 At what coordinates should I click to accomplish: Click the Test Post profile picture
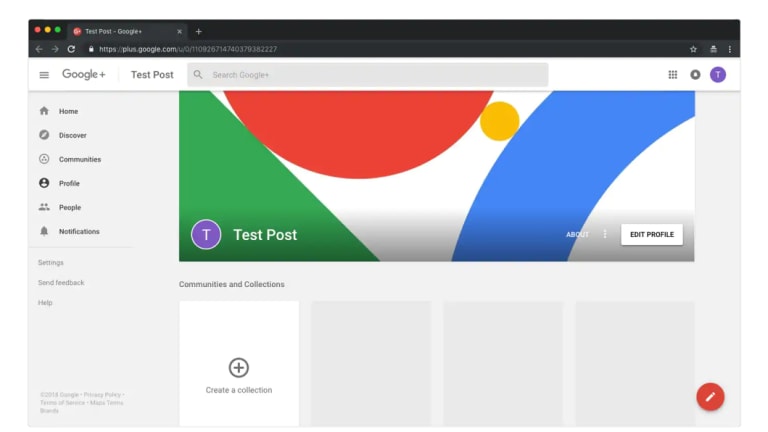point(206,235)
